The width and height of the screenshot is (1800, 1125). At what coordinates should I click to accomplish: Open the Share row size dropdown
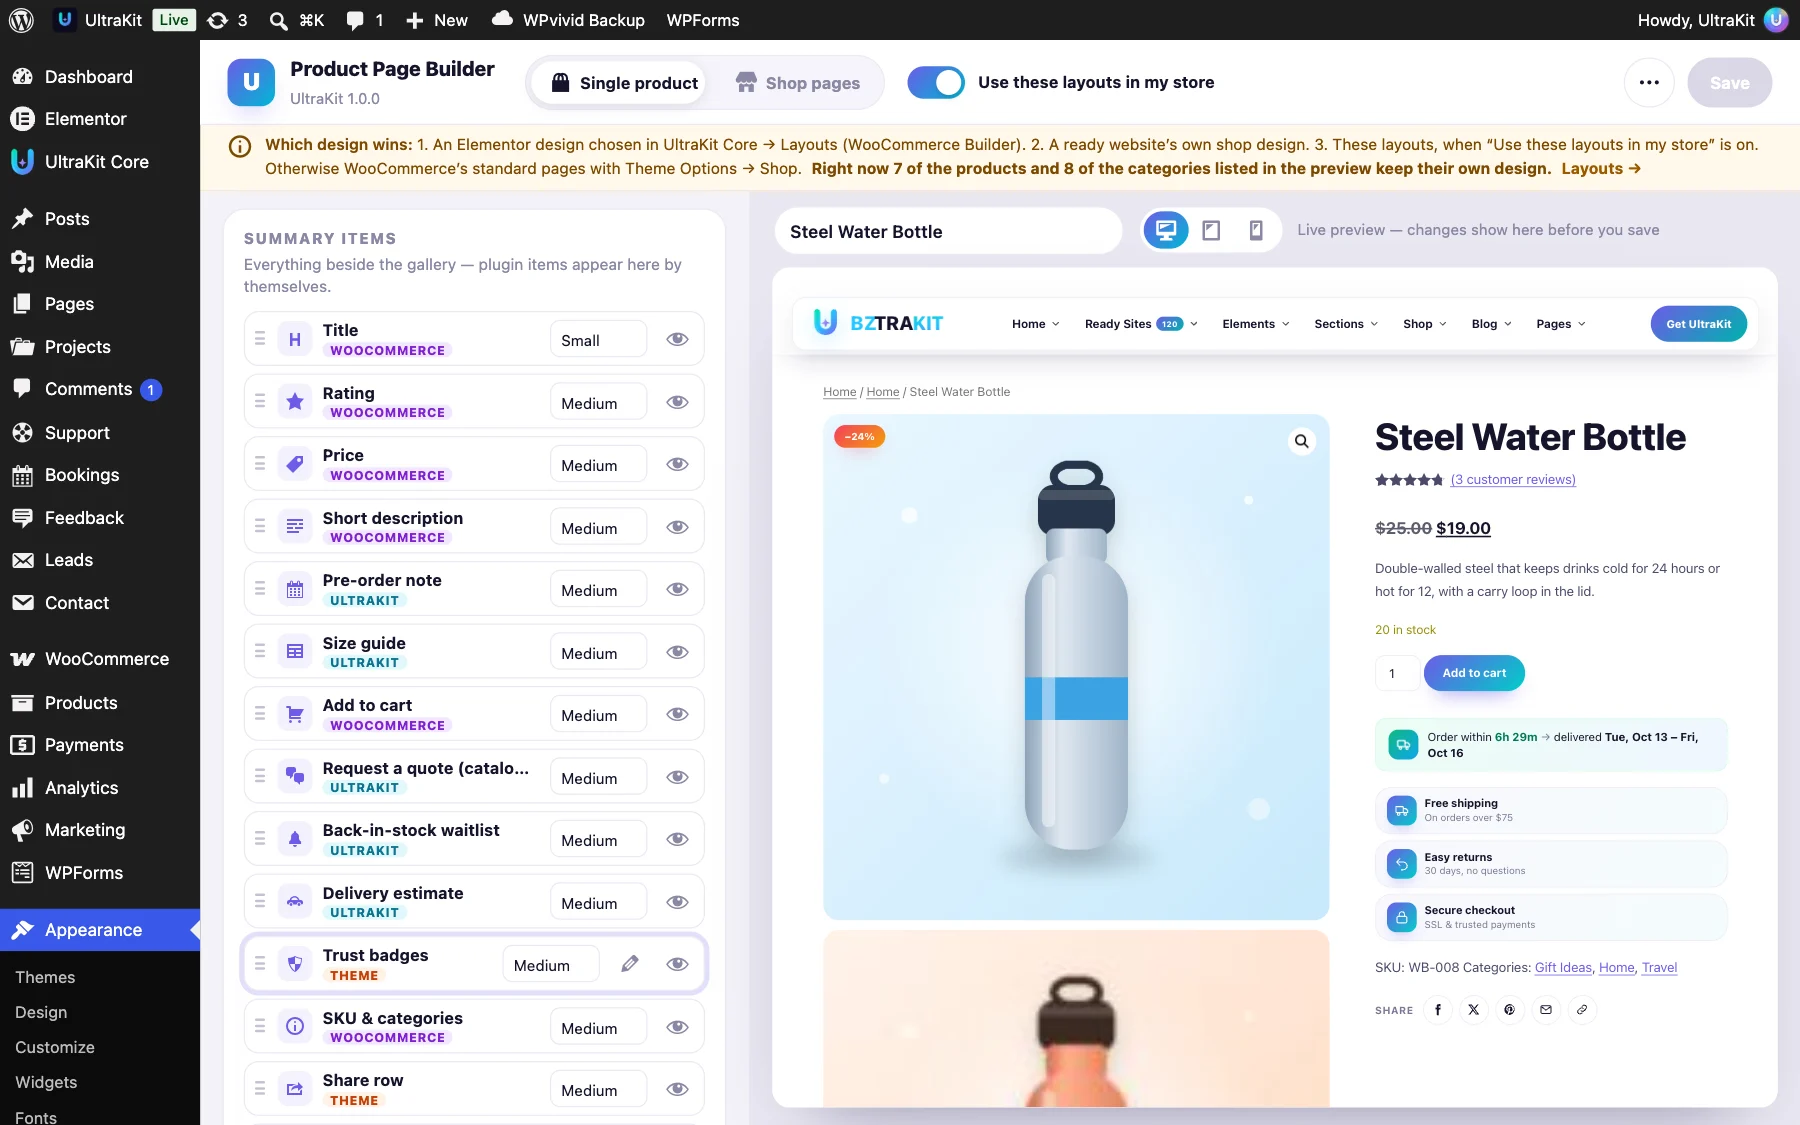[598, 1090]
